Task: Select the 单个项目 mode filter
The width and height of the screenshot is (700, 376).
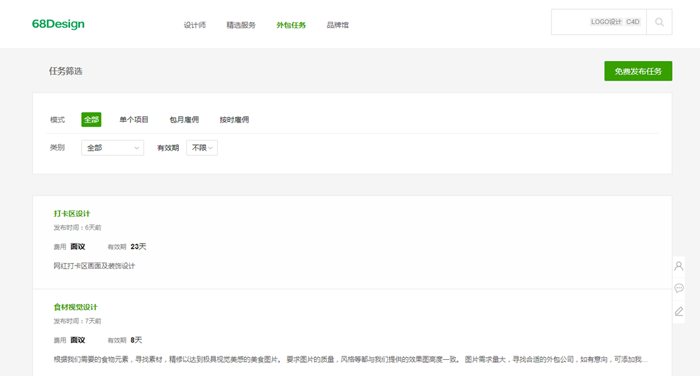Action: tap(134, 120)
